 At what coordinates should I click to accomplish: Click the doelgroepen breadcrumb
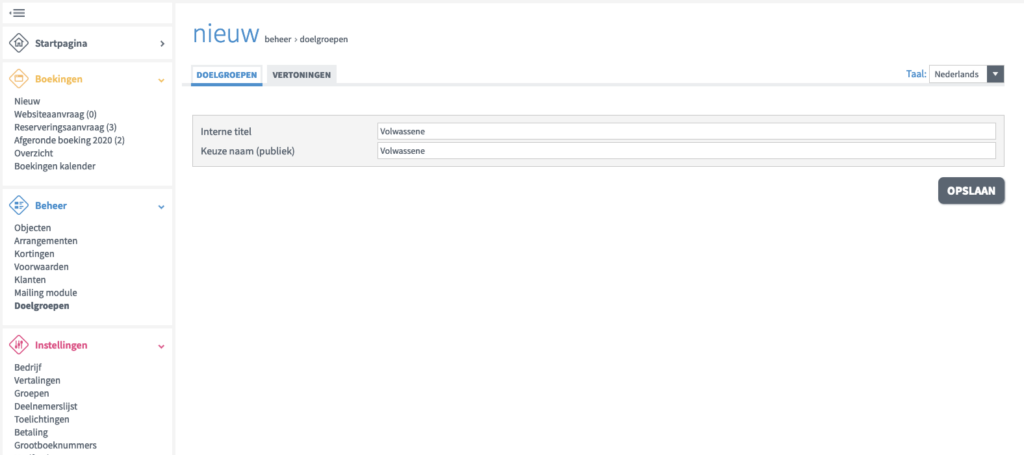(x=324, y=40)
